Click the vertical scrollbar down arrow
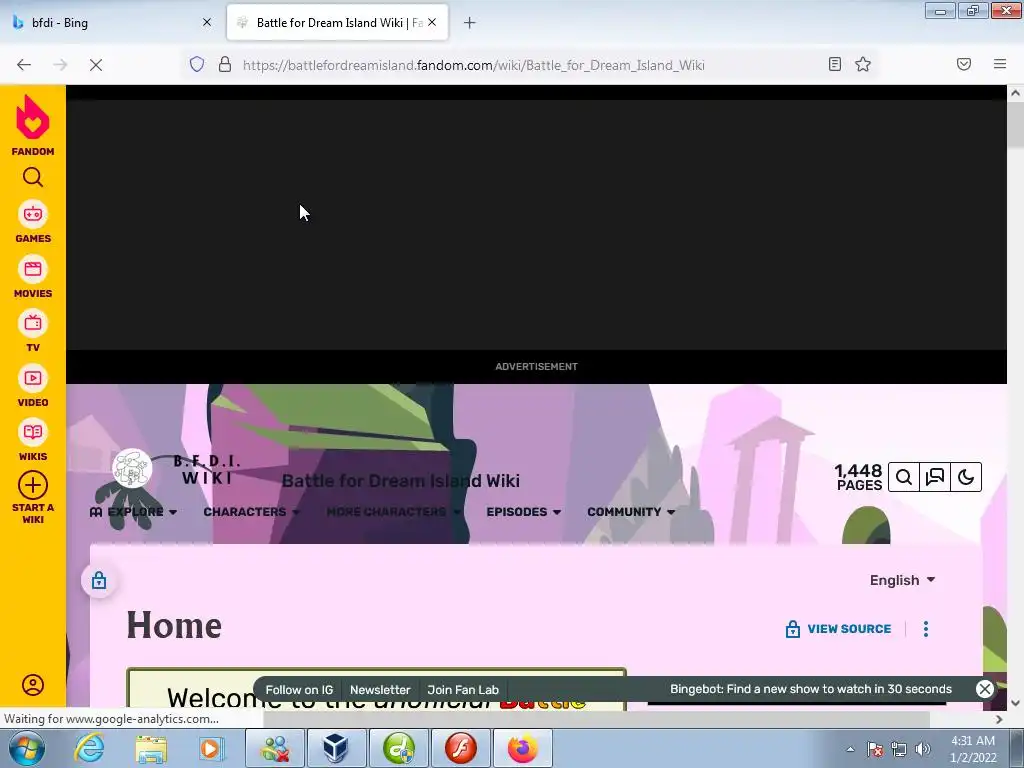 point(1015,703)
